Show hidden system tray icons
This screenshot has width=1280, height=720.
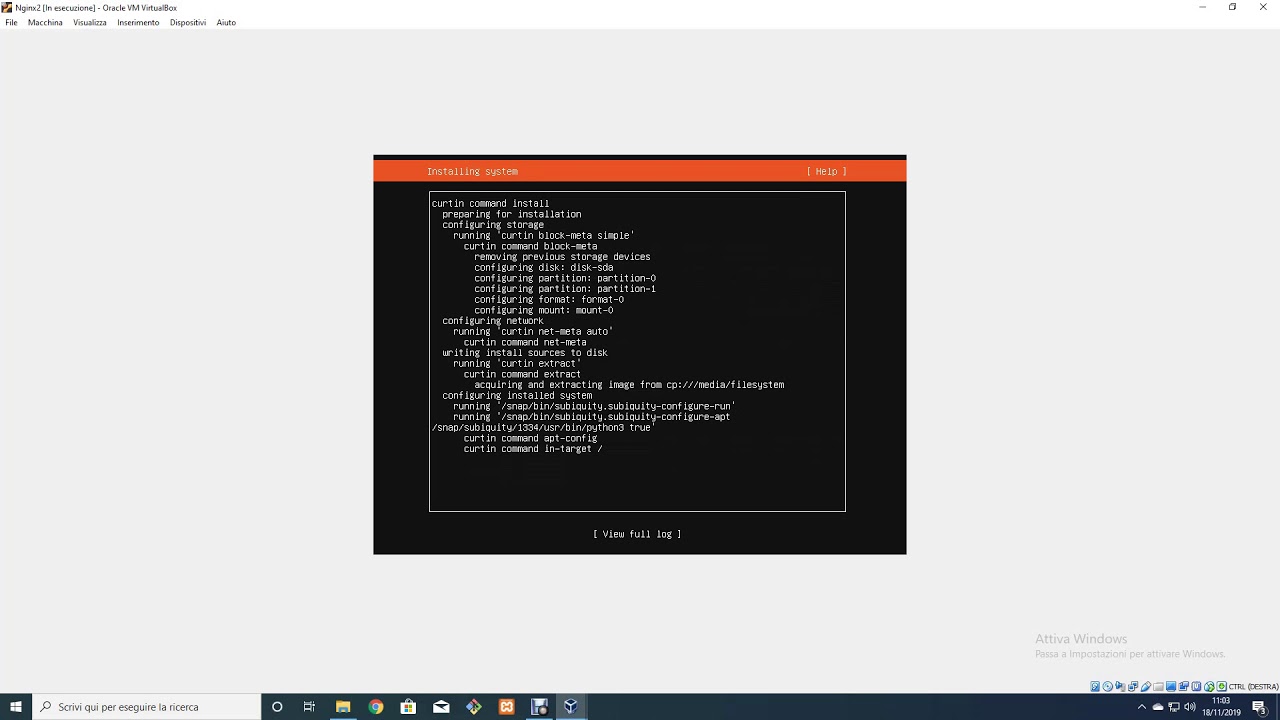1142,707
